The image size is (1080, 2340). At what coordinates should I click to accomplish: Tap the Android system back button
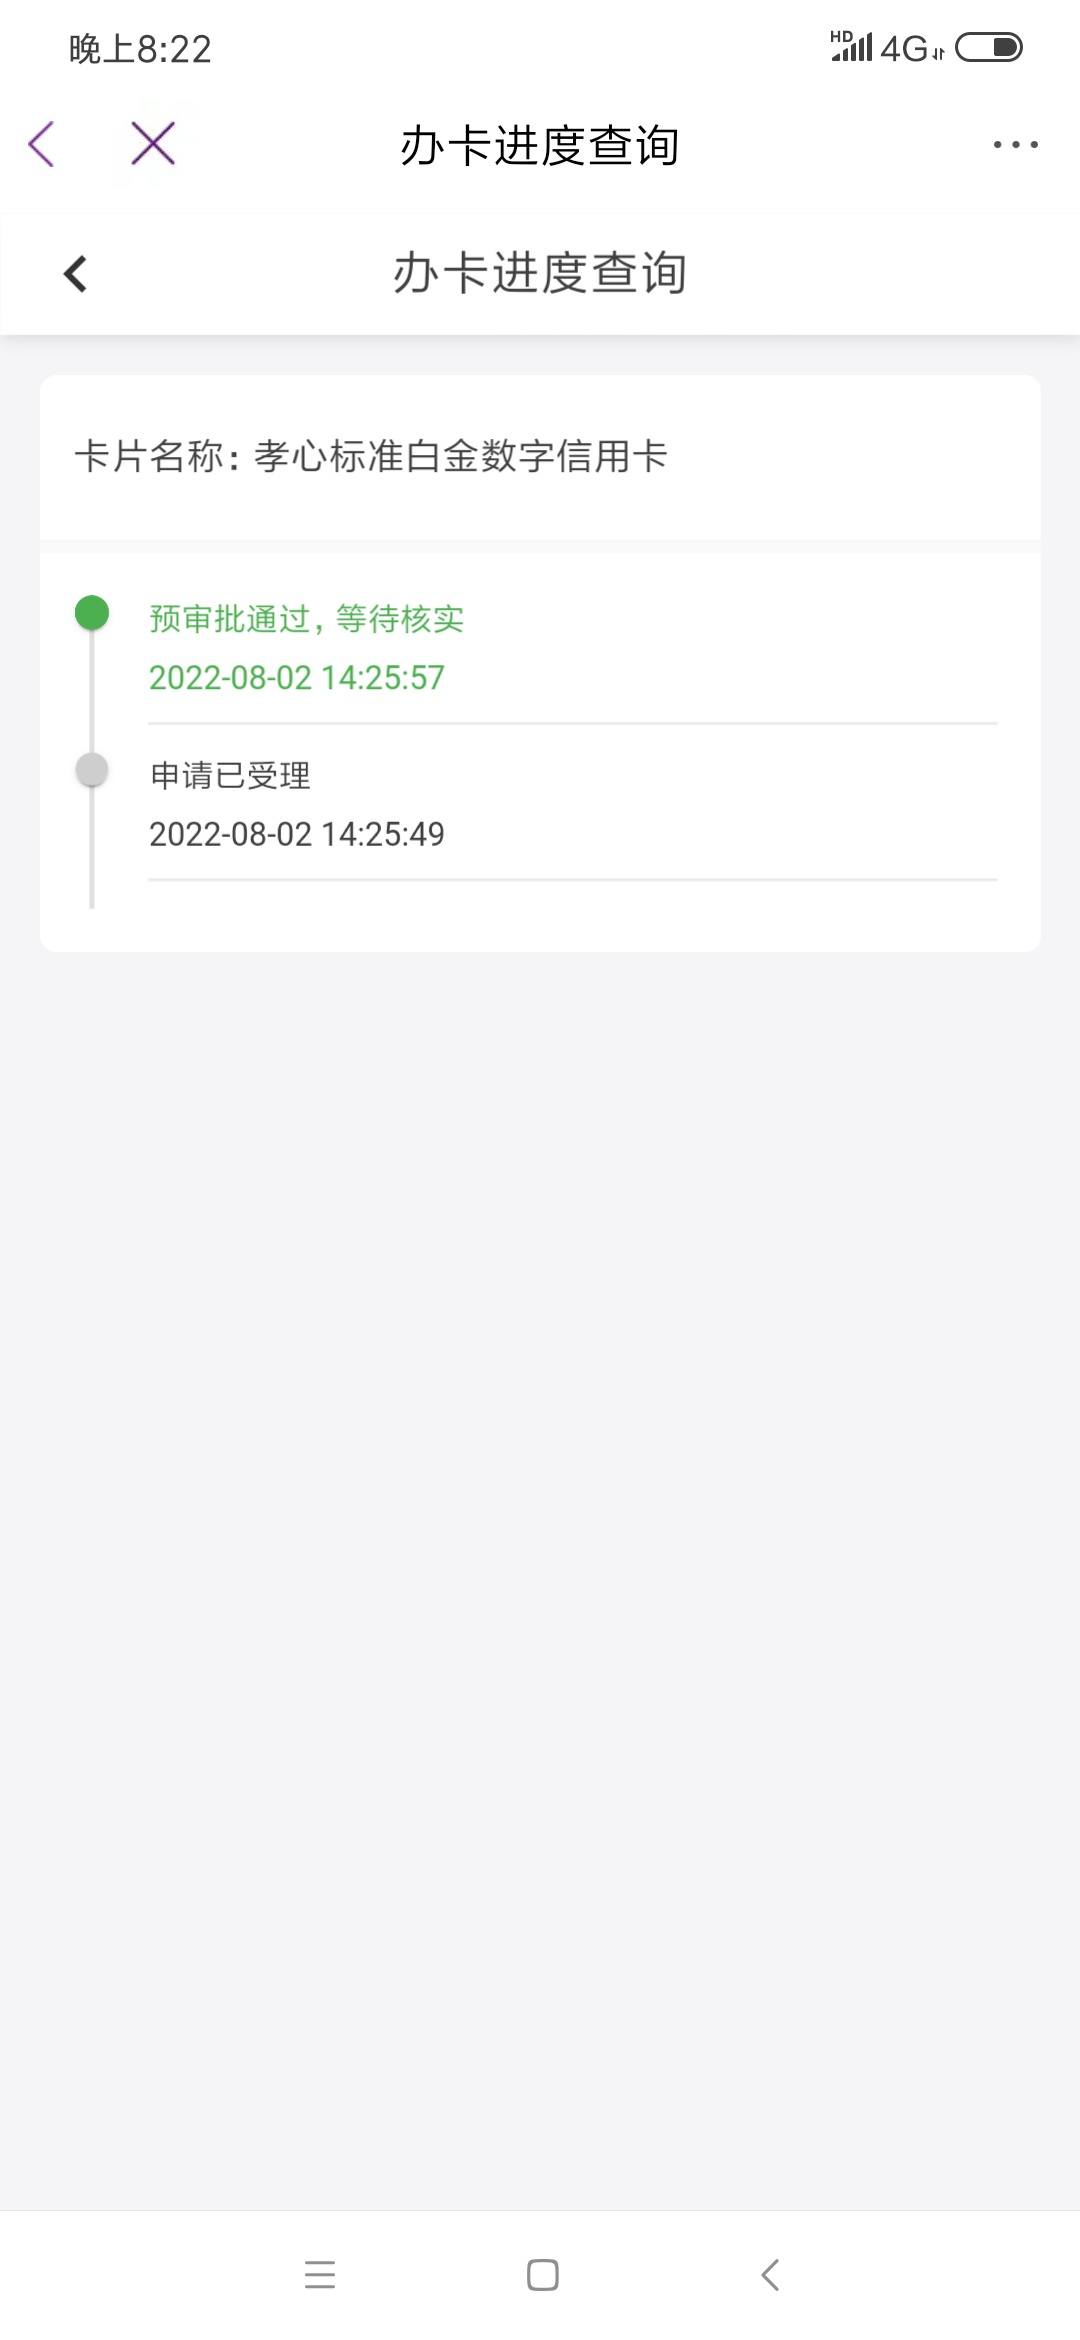[770, 2275]
